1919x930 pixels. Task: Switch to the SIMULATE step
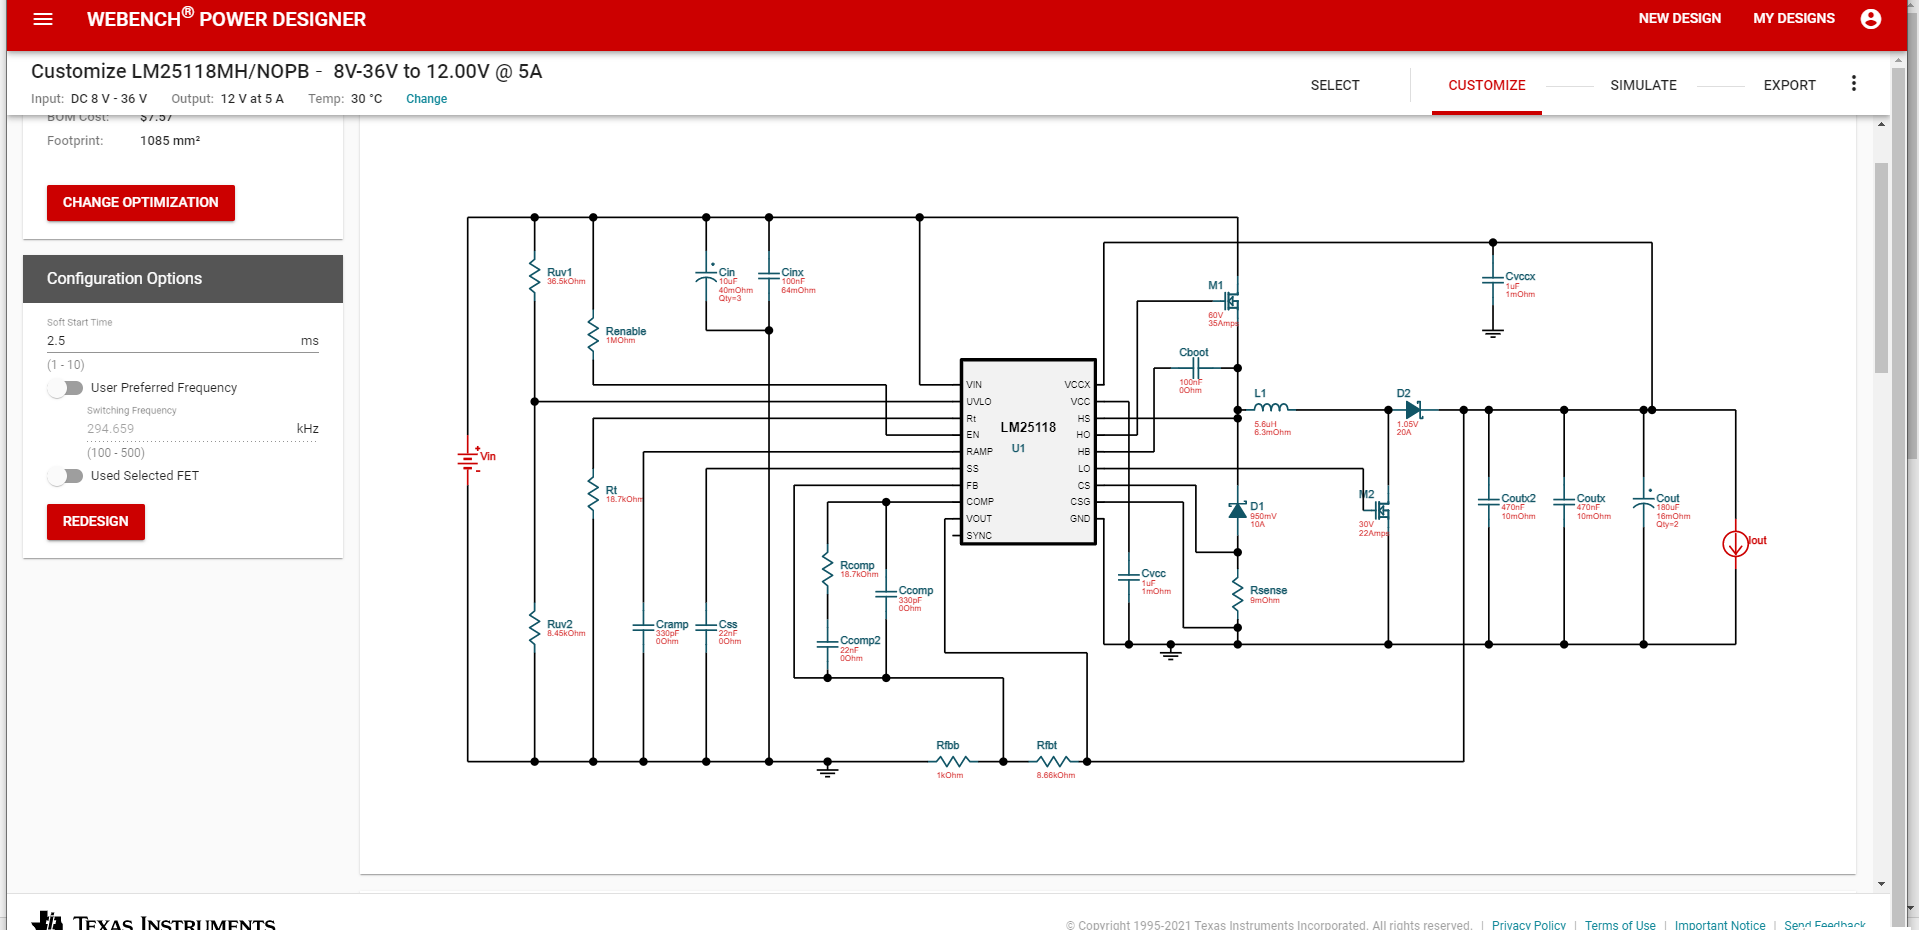tap(1643, 85)
